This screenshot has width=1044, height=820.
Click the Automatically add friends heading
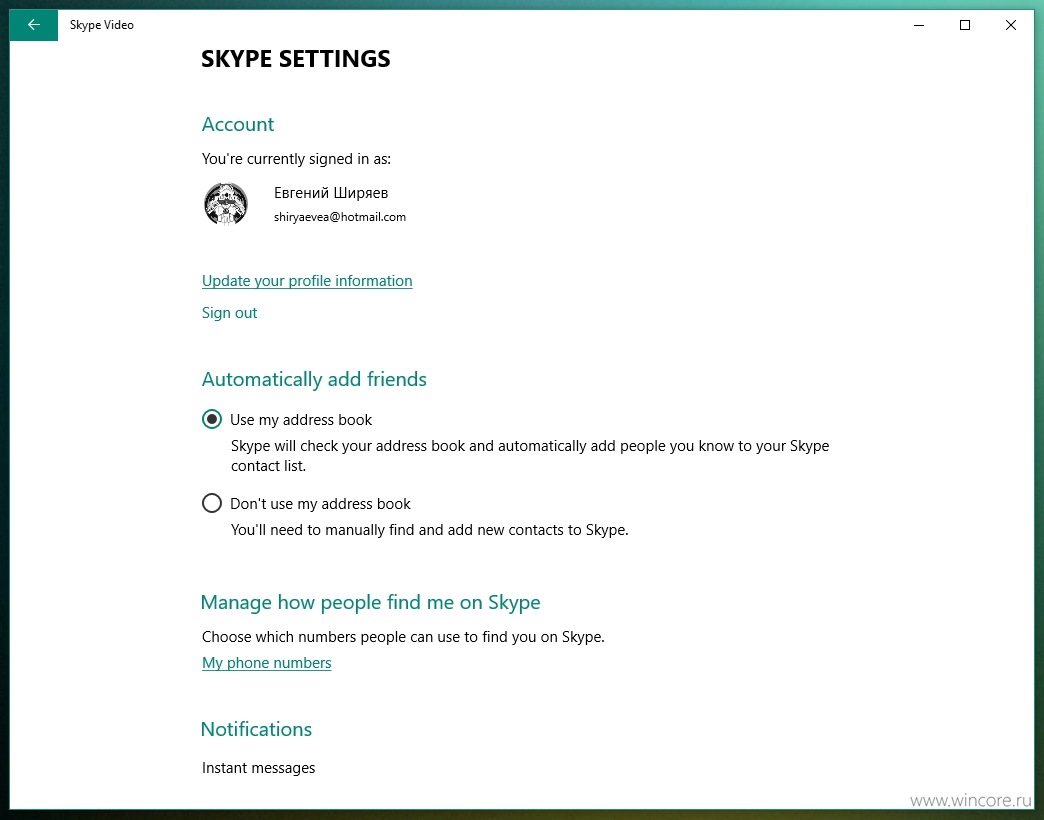314,379
